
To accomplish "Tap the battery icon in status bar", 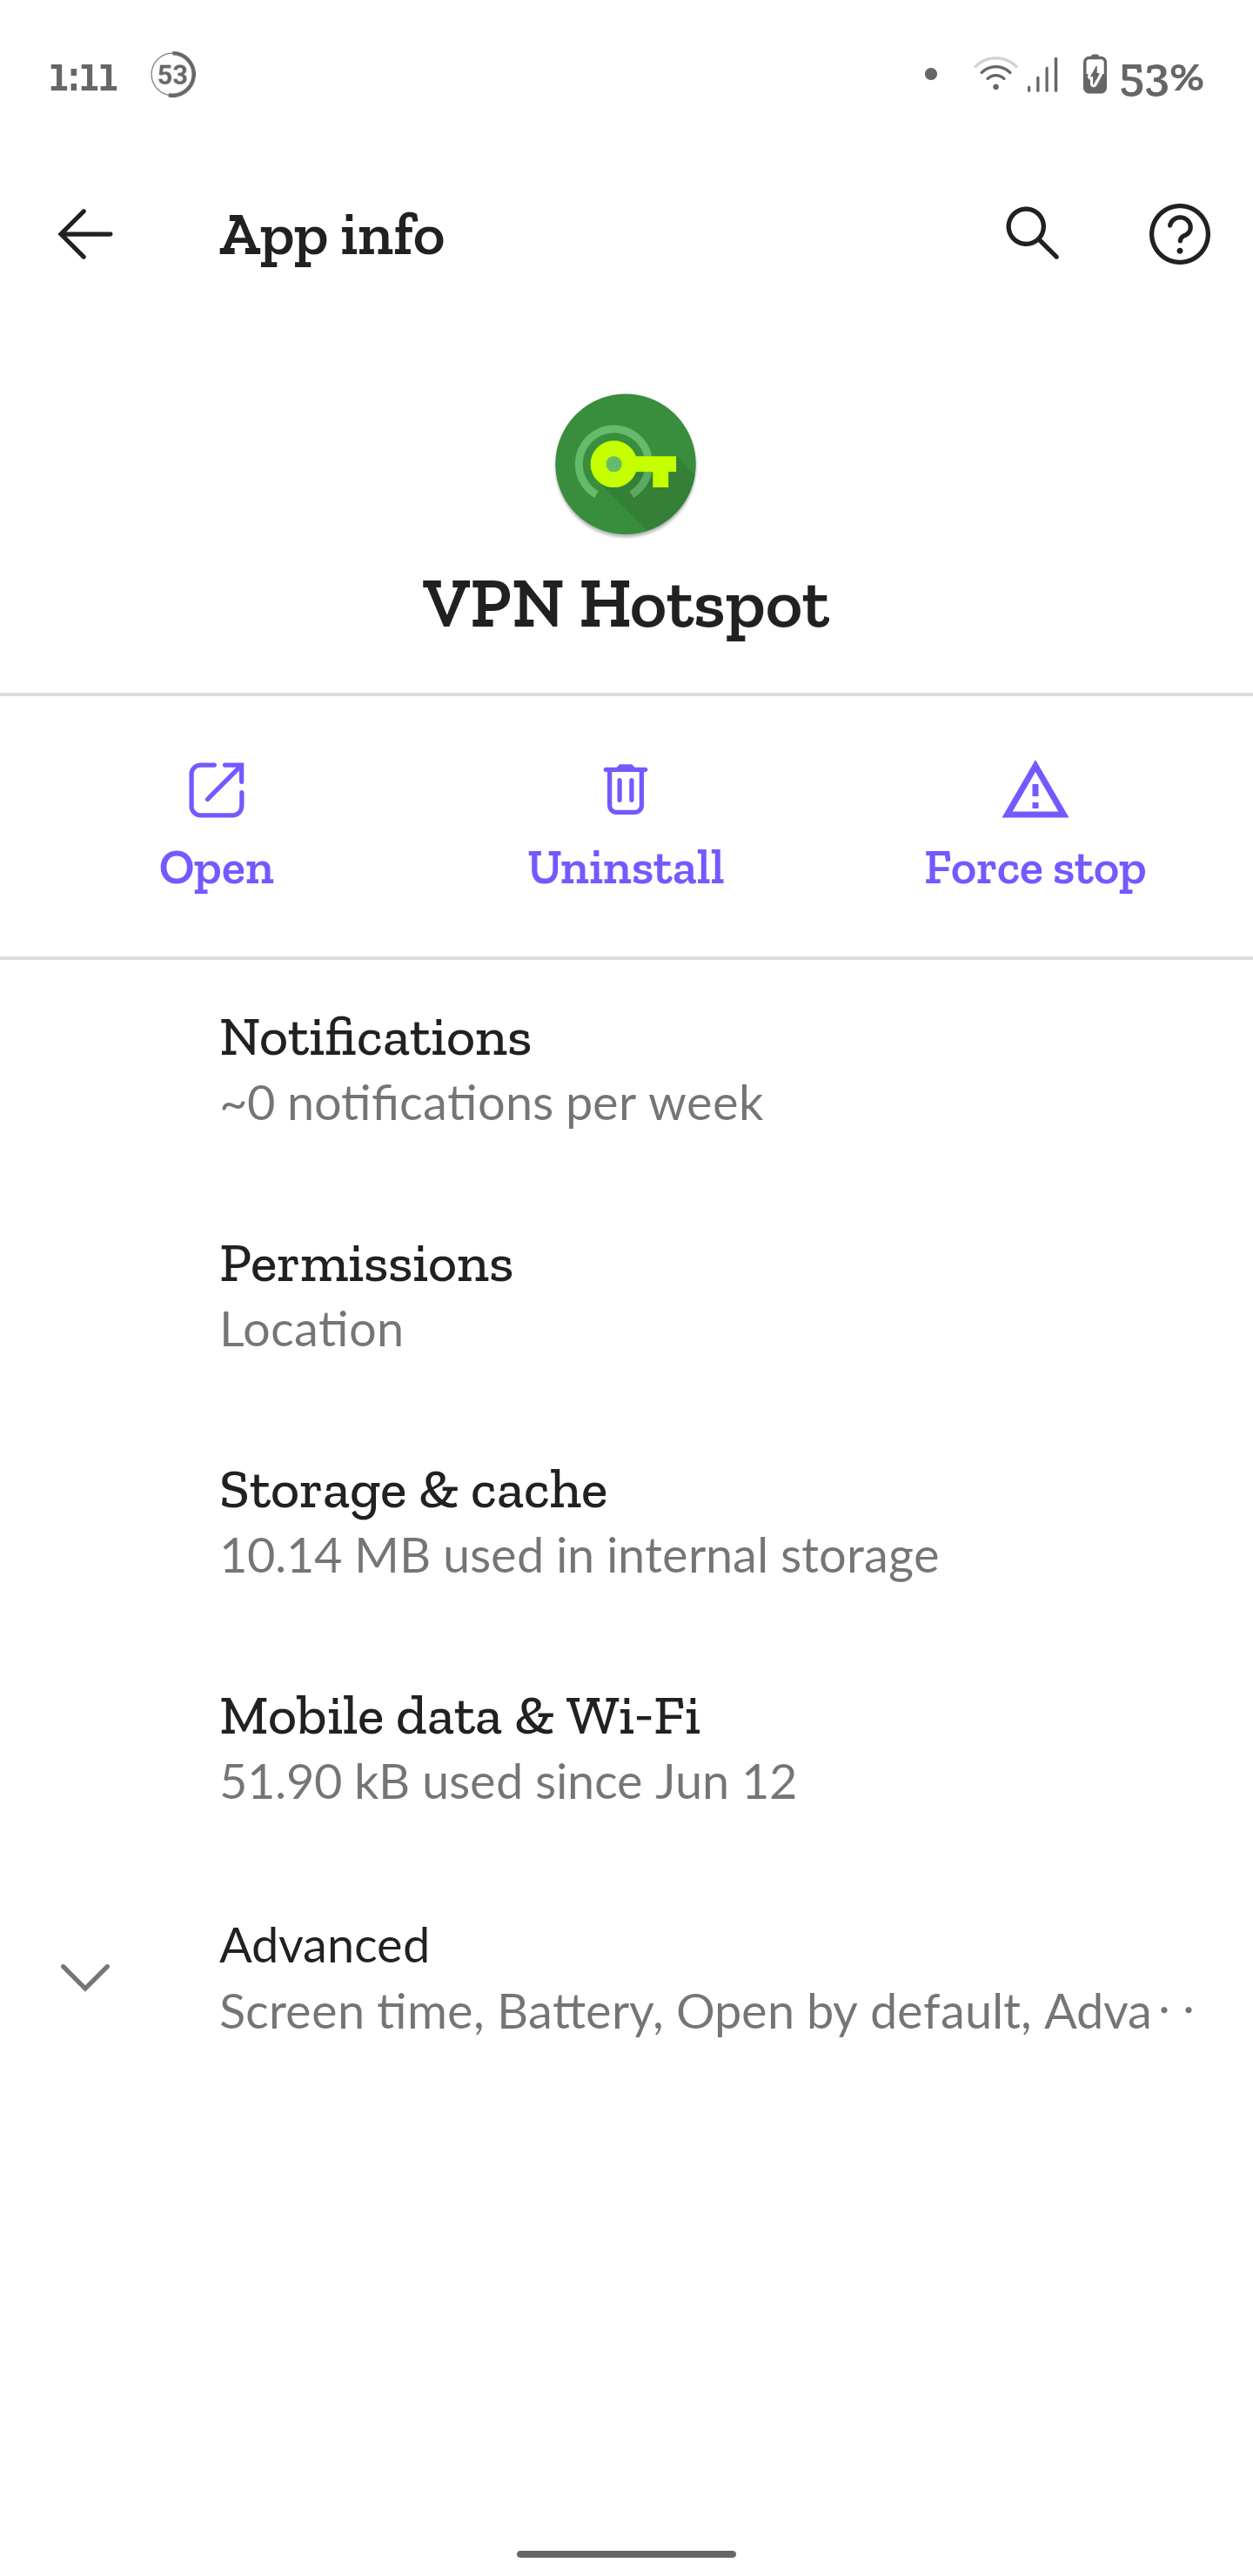I will tap(1095, 75).
